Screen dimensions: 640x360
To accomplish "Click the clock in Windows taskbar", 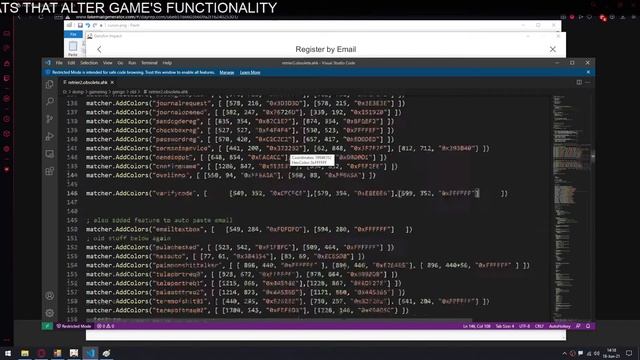I will 611,353.
